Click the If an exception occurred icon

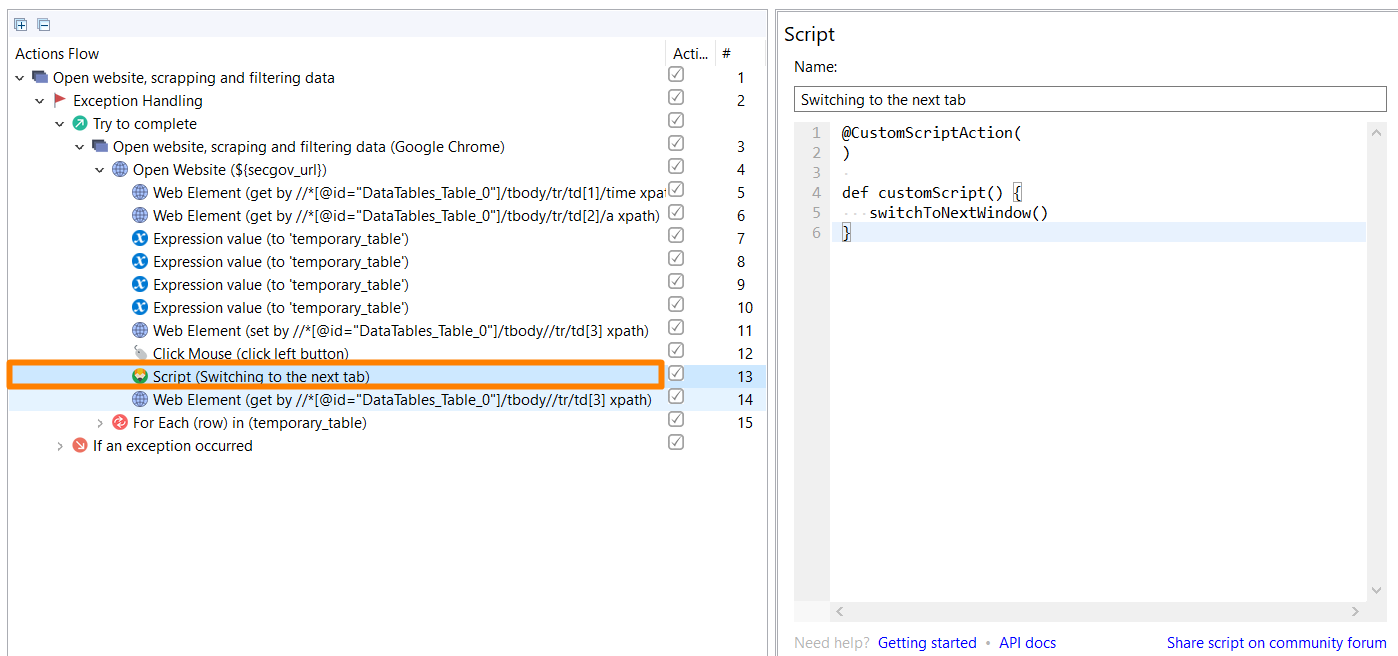(x=80, y=445)
